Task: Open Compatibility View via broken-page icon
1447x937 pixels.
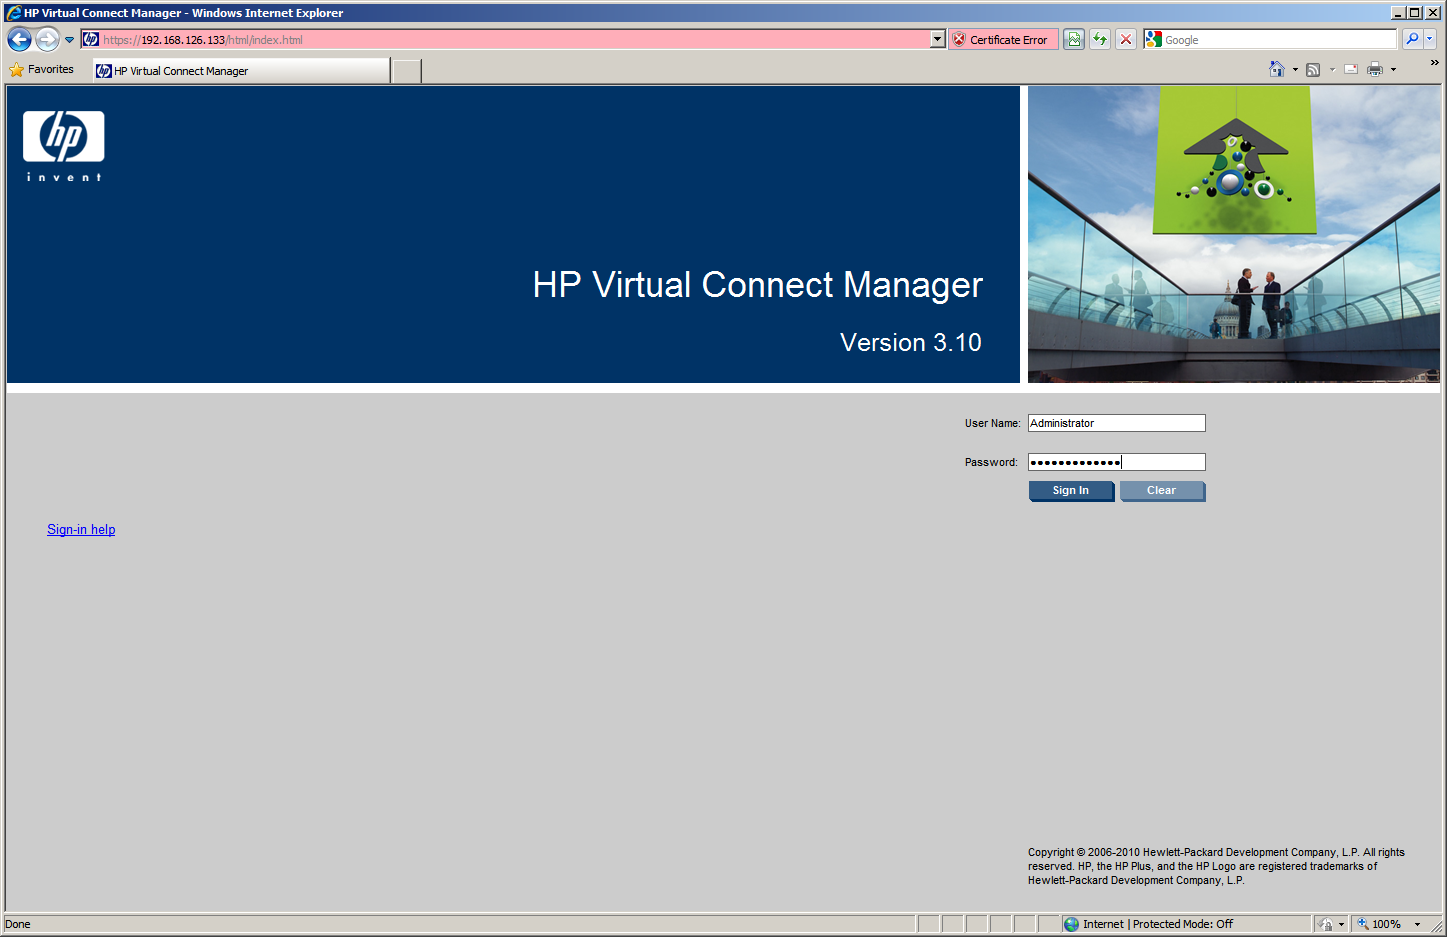Action: click(x=1074, y=39)
